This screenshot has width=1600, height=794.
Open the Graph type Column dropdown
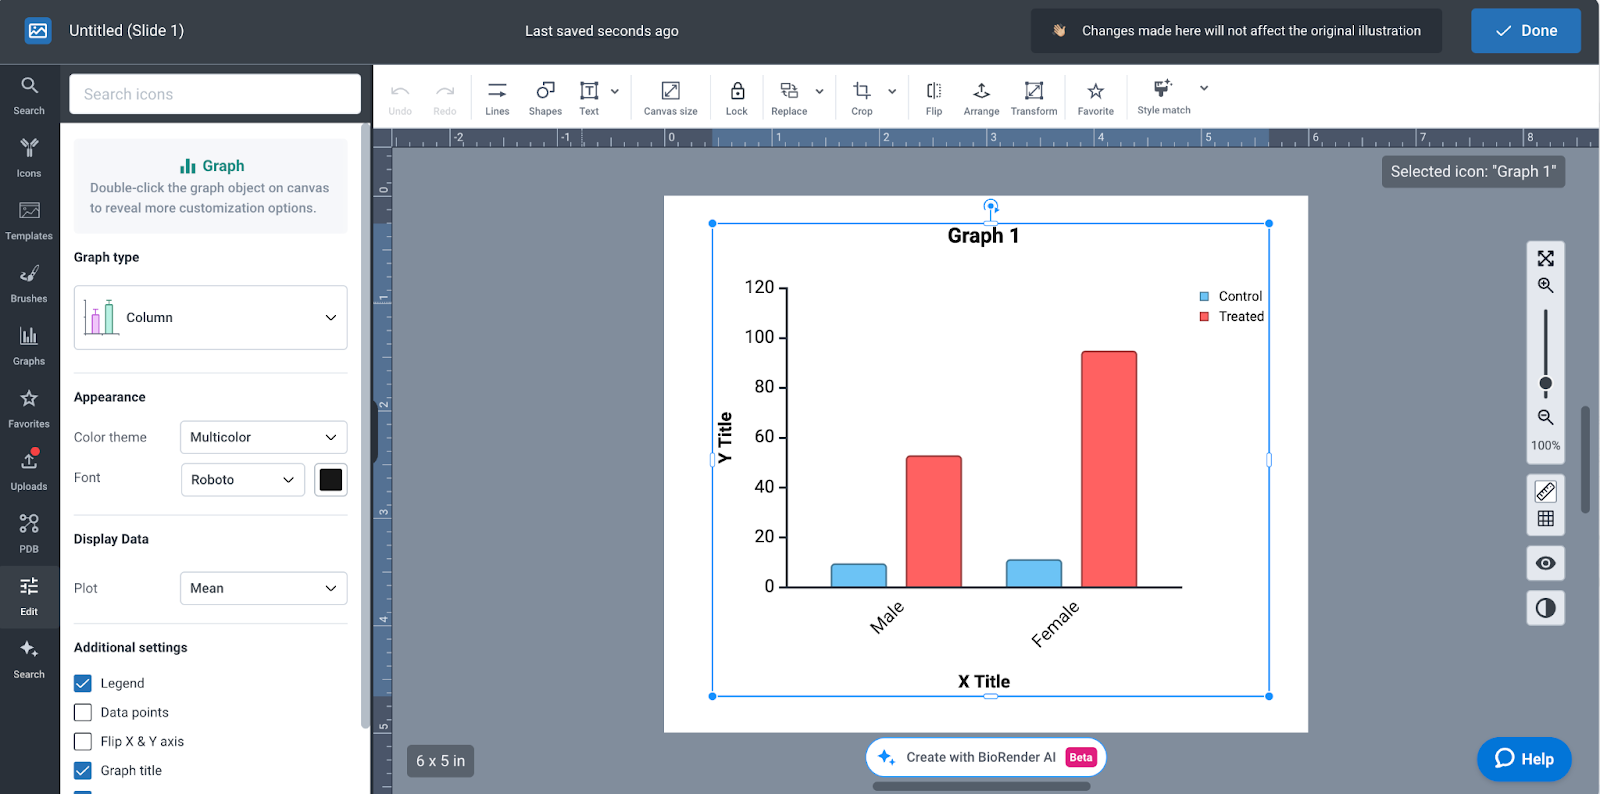[210, 317]
